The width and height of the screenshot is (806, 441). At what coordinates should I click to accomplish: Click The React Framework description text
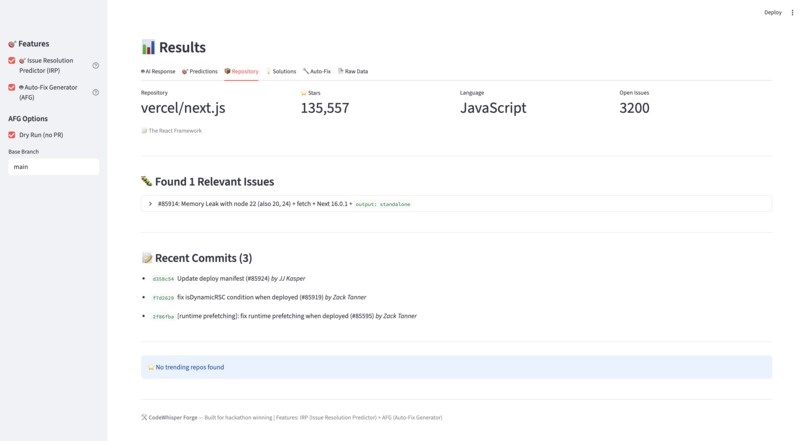[175, 131]
